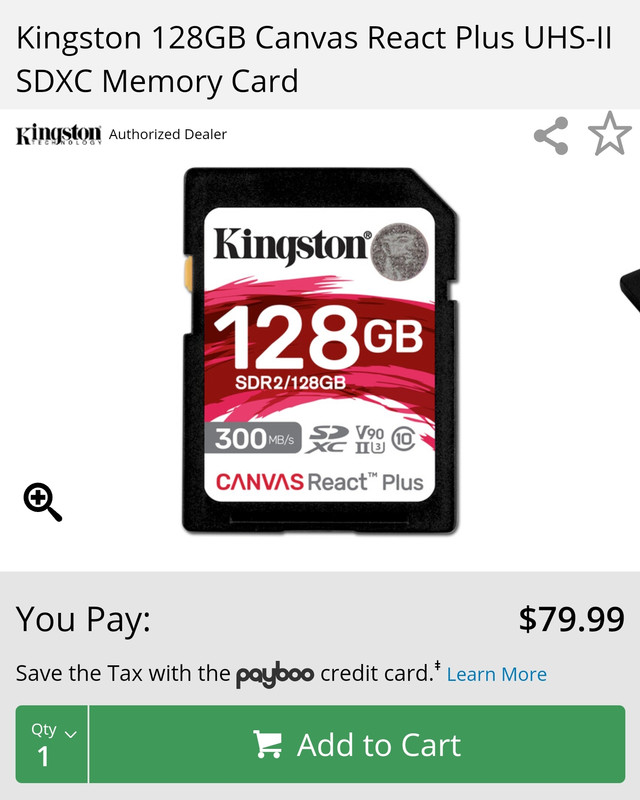Click the $79.99 price
The width and height of the screenshot is (640, 800).
coord(572,619)
